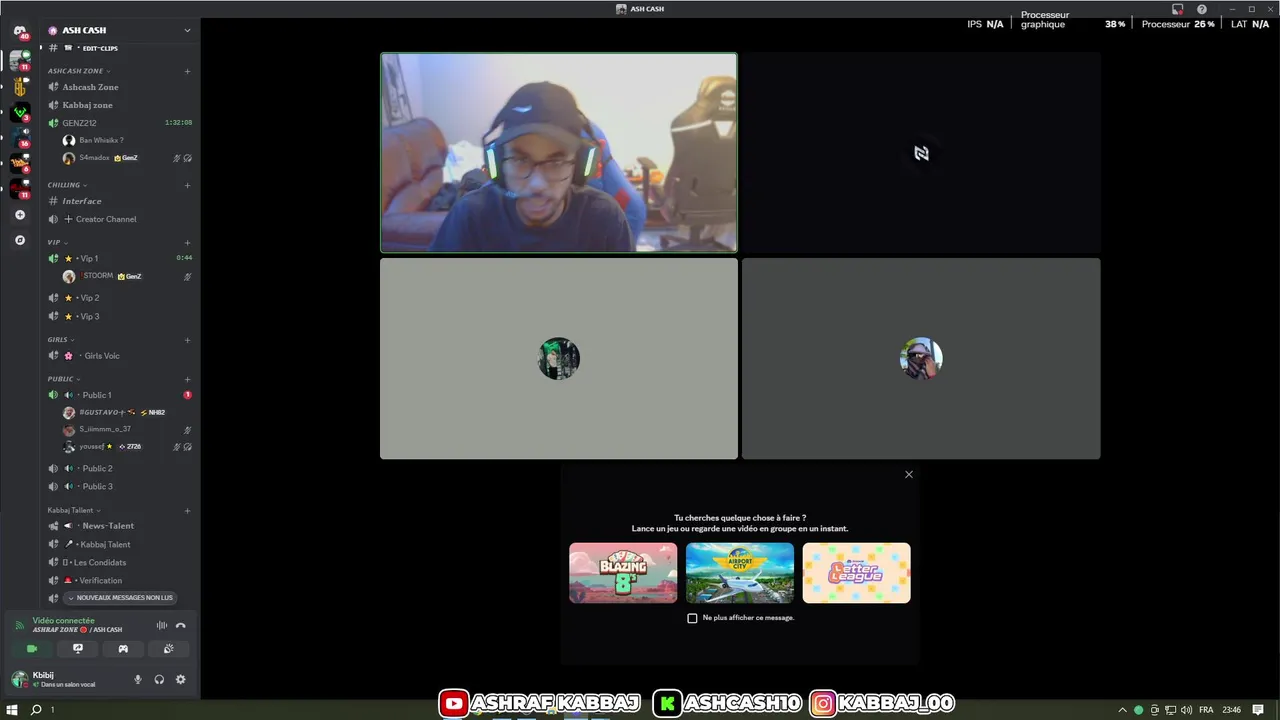Open the voice connection signal icon
Image resolution: width=1280 pixels, height=720 pixels.
(19, 625)
